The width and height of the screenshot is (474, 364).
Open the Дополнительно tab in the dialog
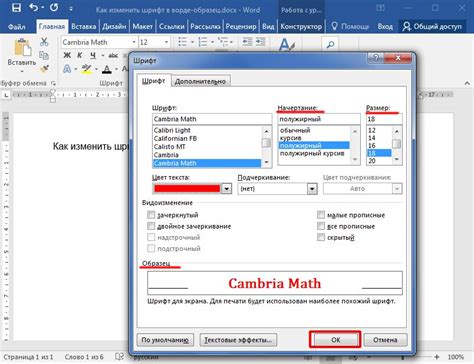(x=200, y=81)
